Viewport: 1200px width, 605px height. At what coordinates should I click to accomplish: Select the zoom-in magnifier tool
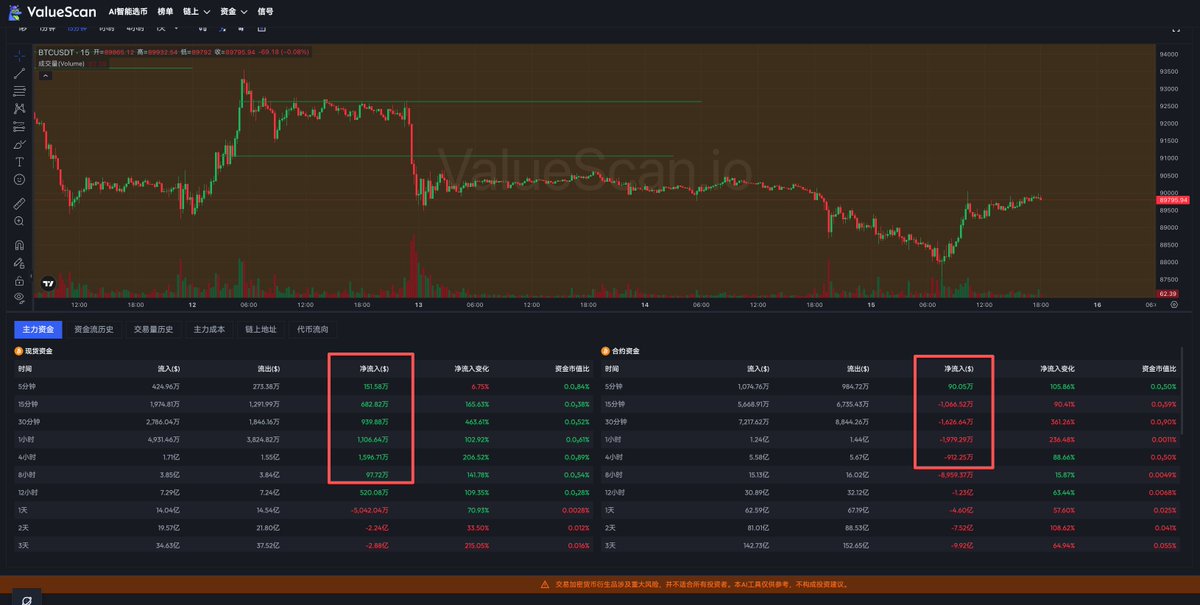point(19,221)
